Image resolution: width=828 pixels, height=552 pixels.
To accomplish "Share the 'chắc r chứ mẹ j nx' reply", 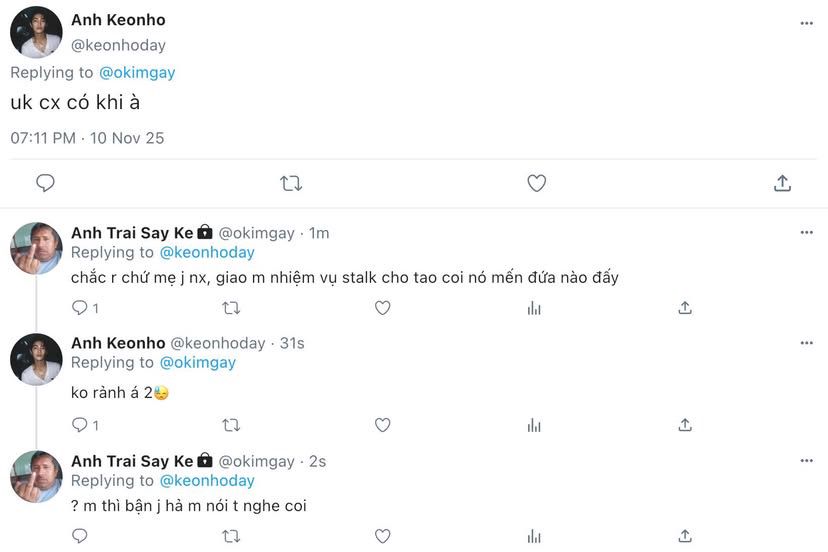I will click(x=685, y=308).
